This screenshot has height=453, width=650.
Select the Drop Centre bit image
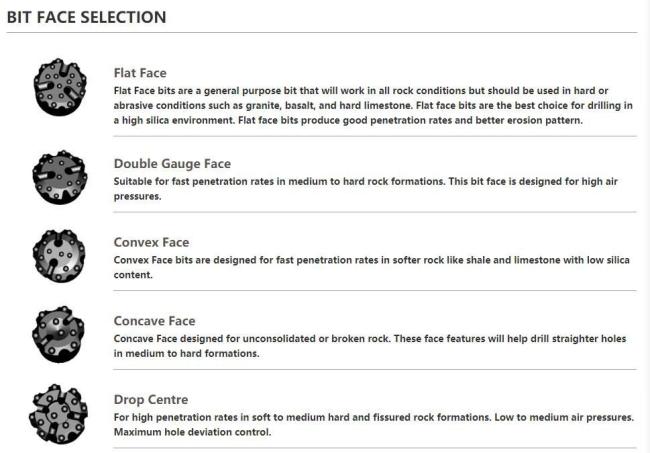click(56, 412)
